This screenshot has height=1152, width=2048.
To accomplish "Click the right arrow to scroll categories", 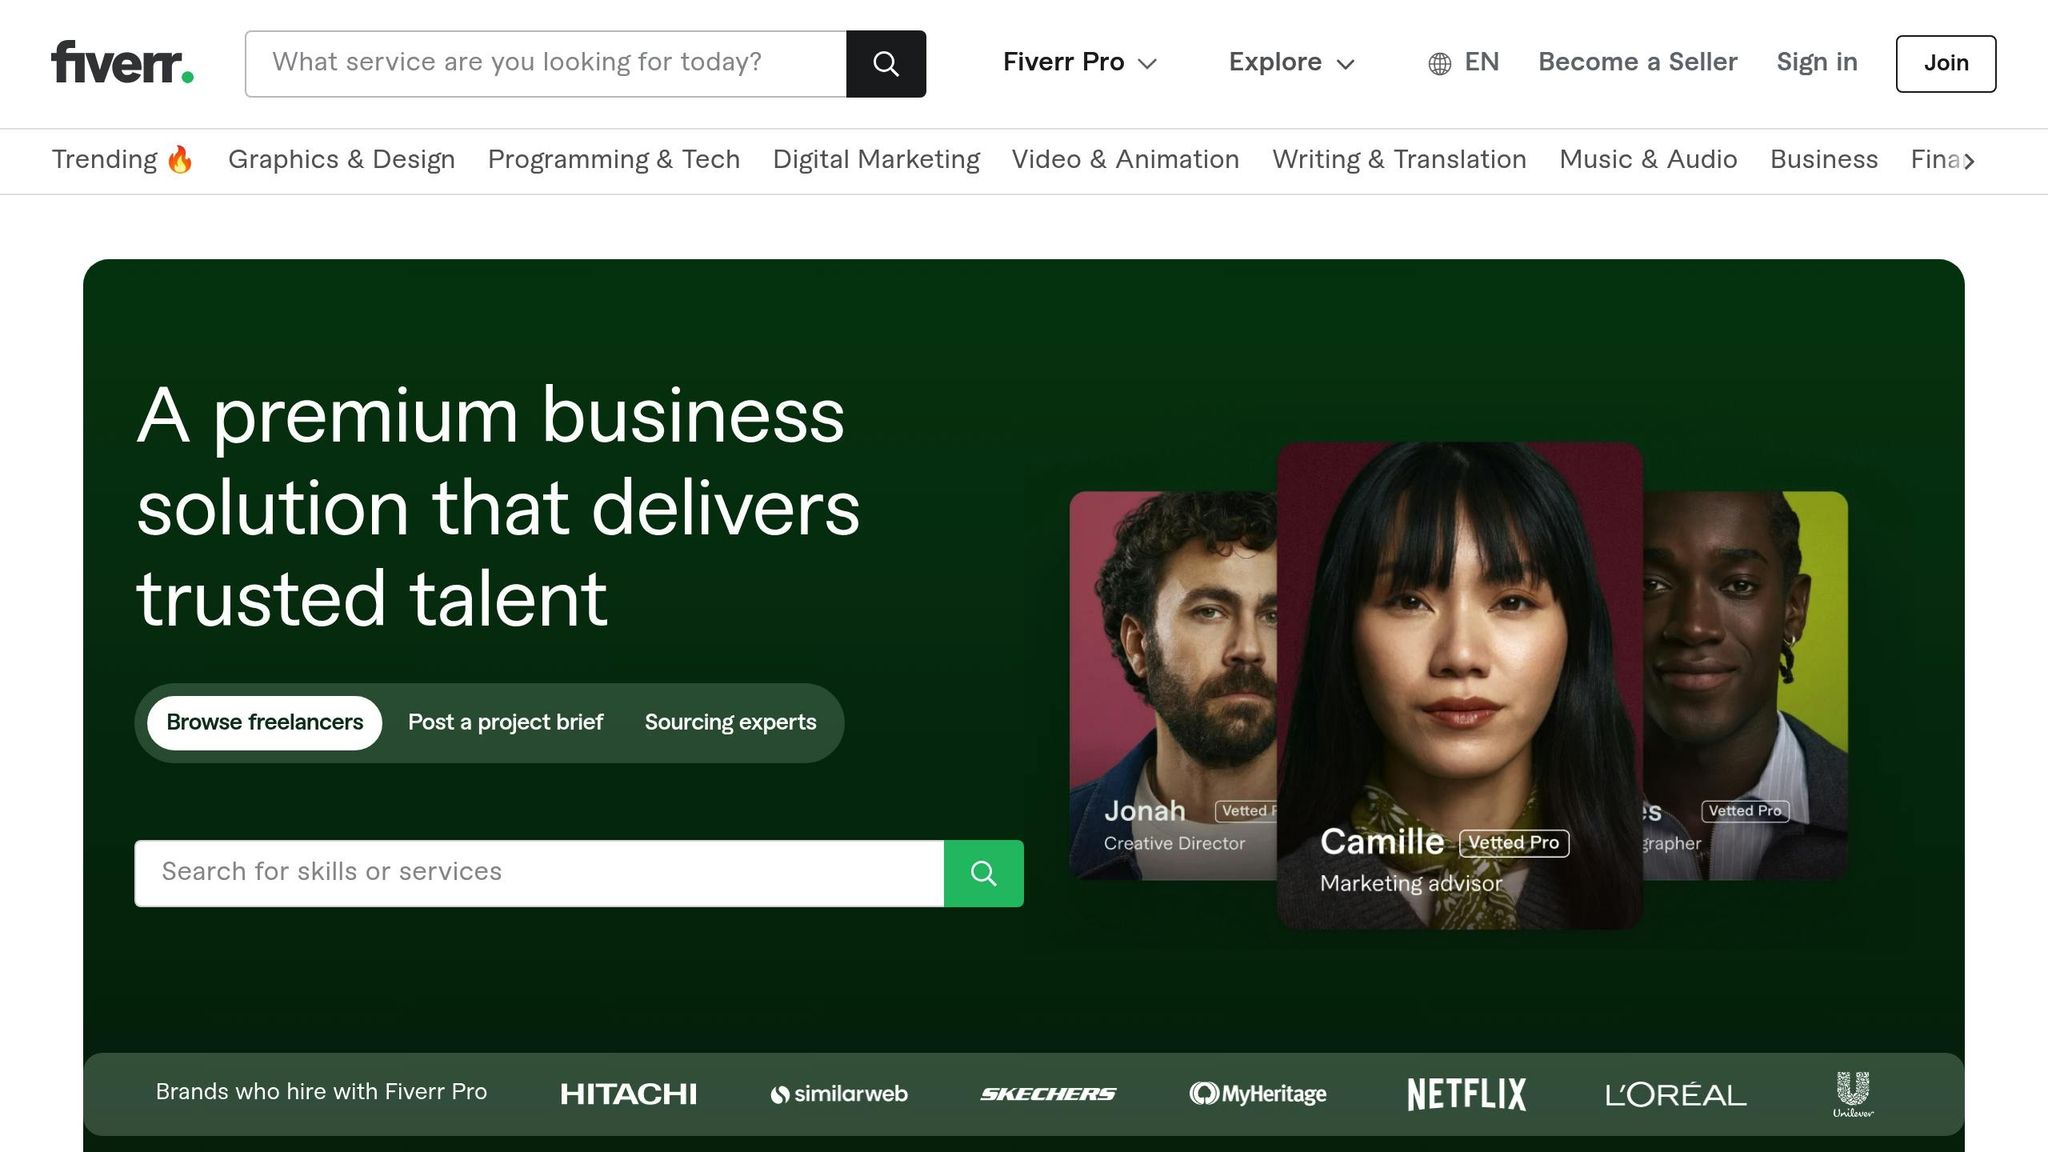I will pos(1969,160).
